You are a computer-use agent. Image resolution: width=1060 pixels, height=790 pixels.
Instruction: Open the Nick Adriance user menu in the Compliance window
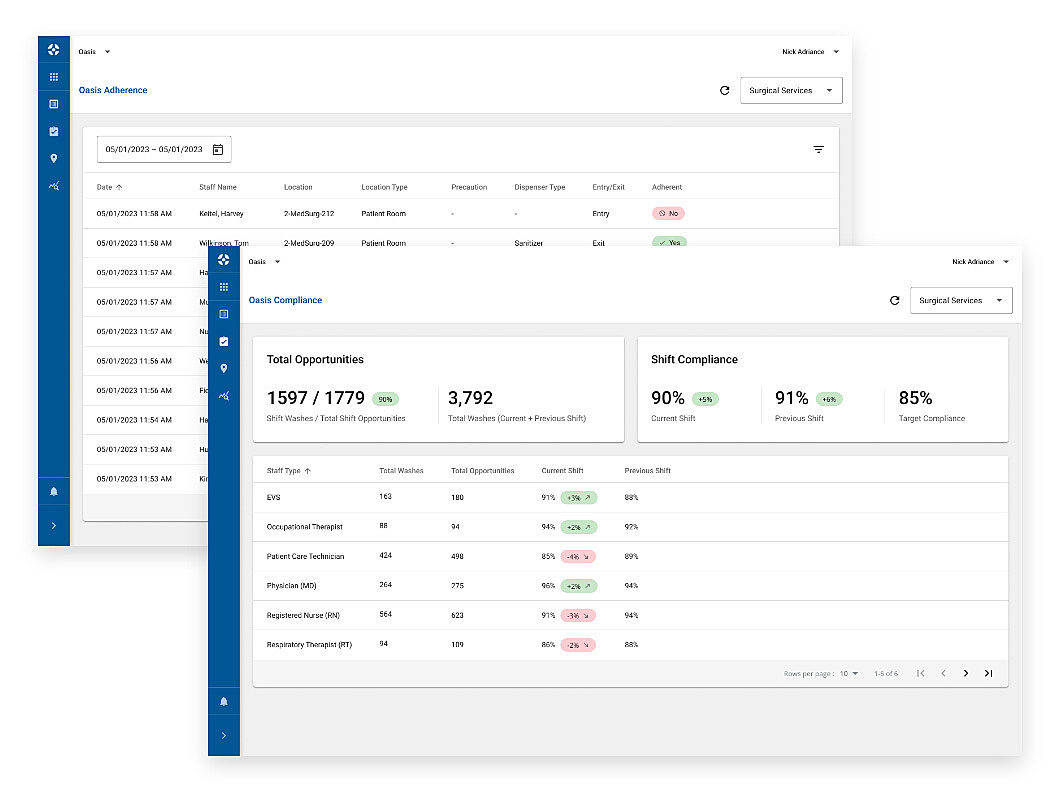(979, 262)
